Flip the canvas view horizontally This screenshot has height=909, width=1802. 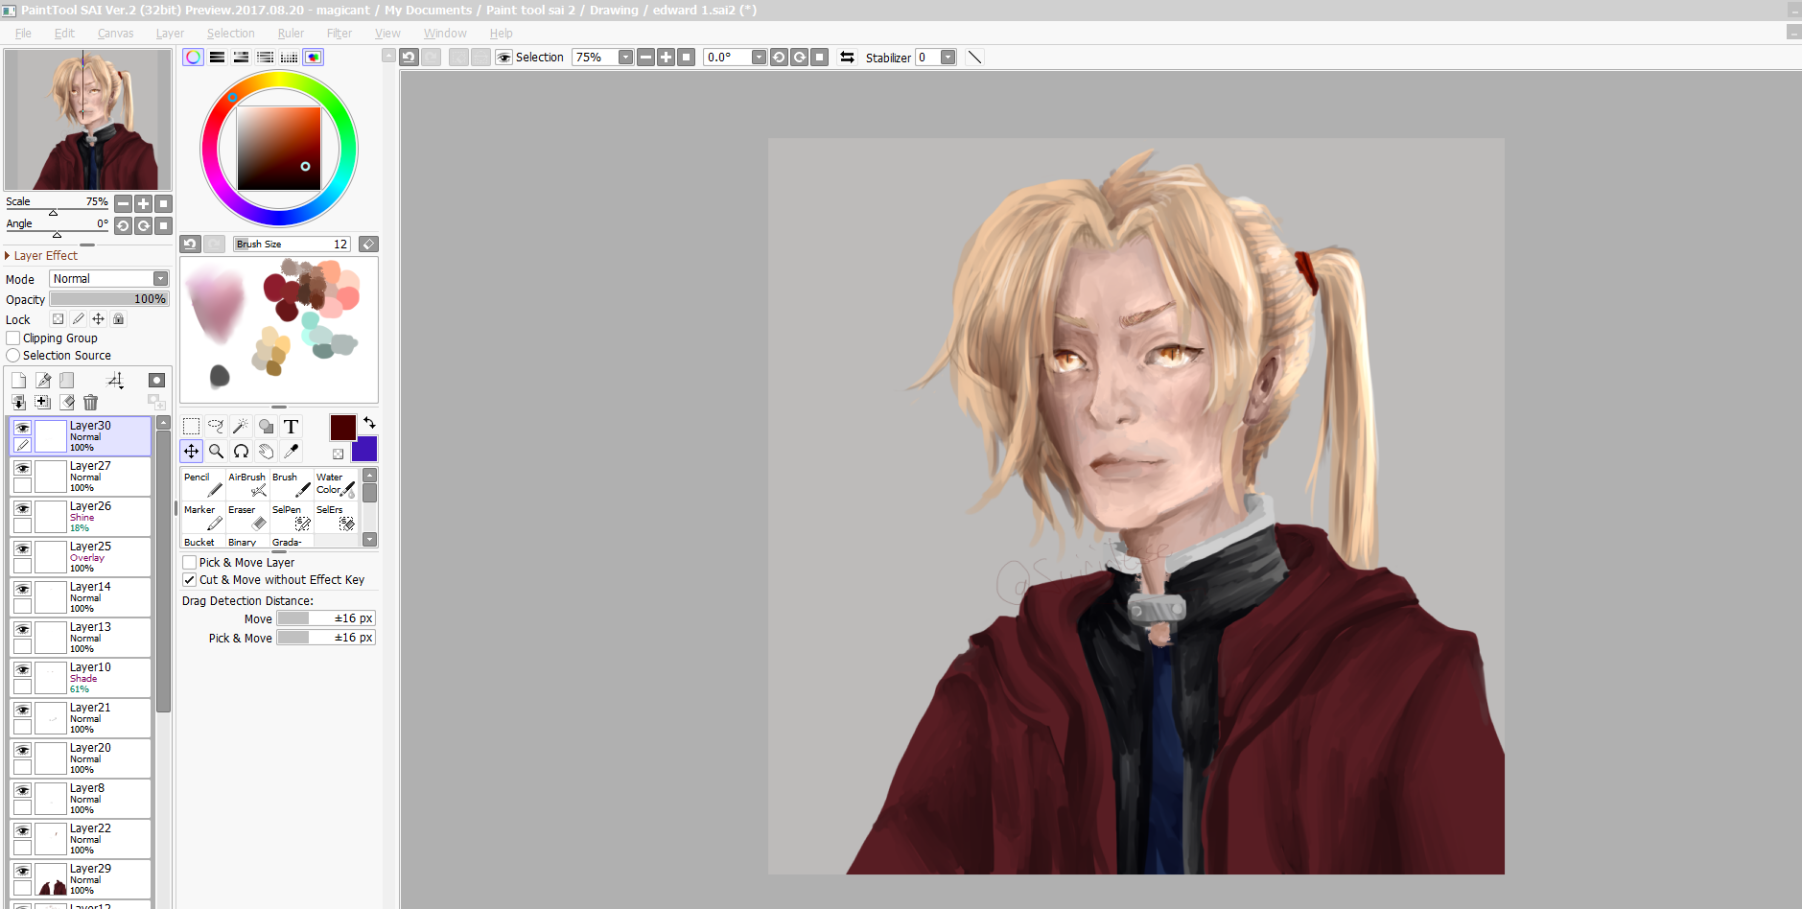pos(847,57)
